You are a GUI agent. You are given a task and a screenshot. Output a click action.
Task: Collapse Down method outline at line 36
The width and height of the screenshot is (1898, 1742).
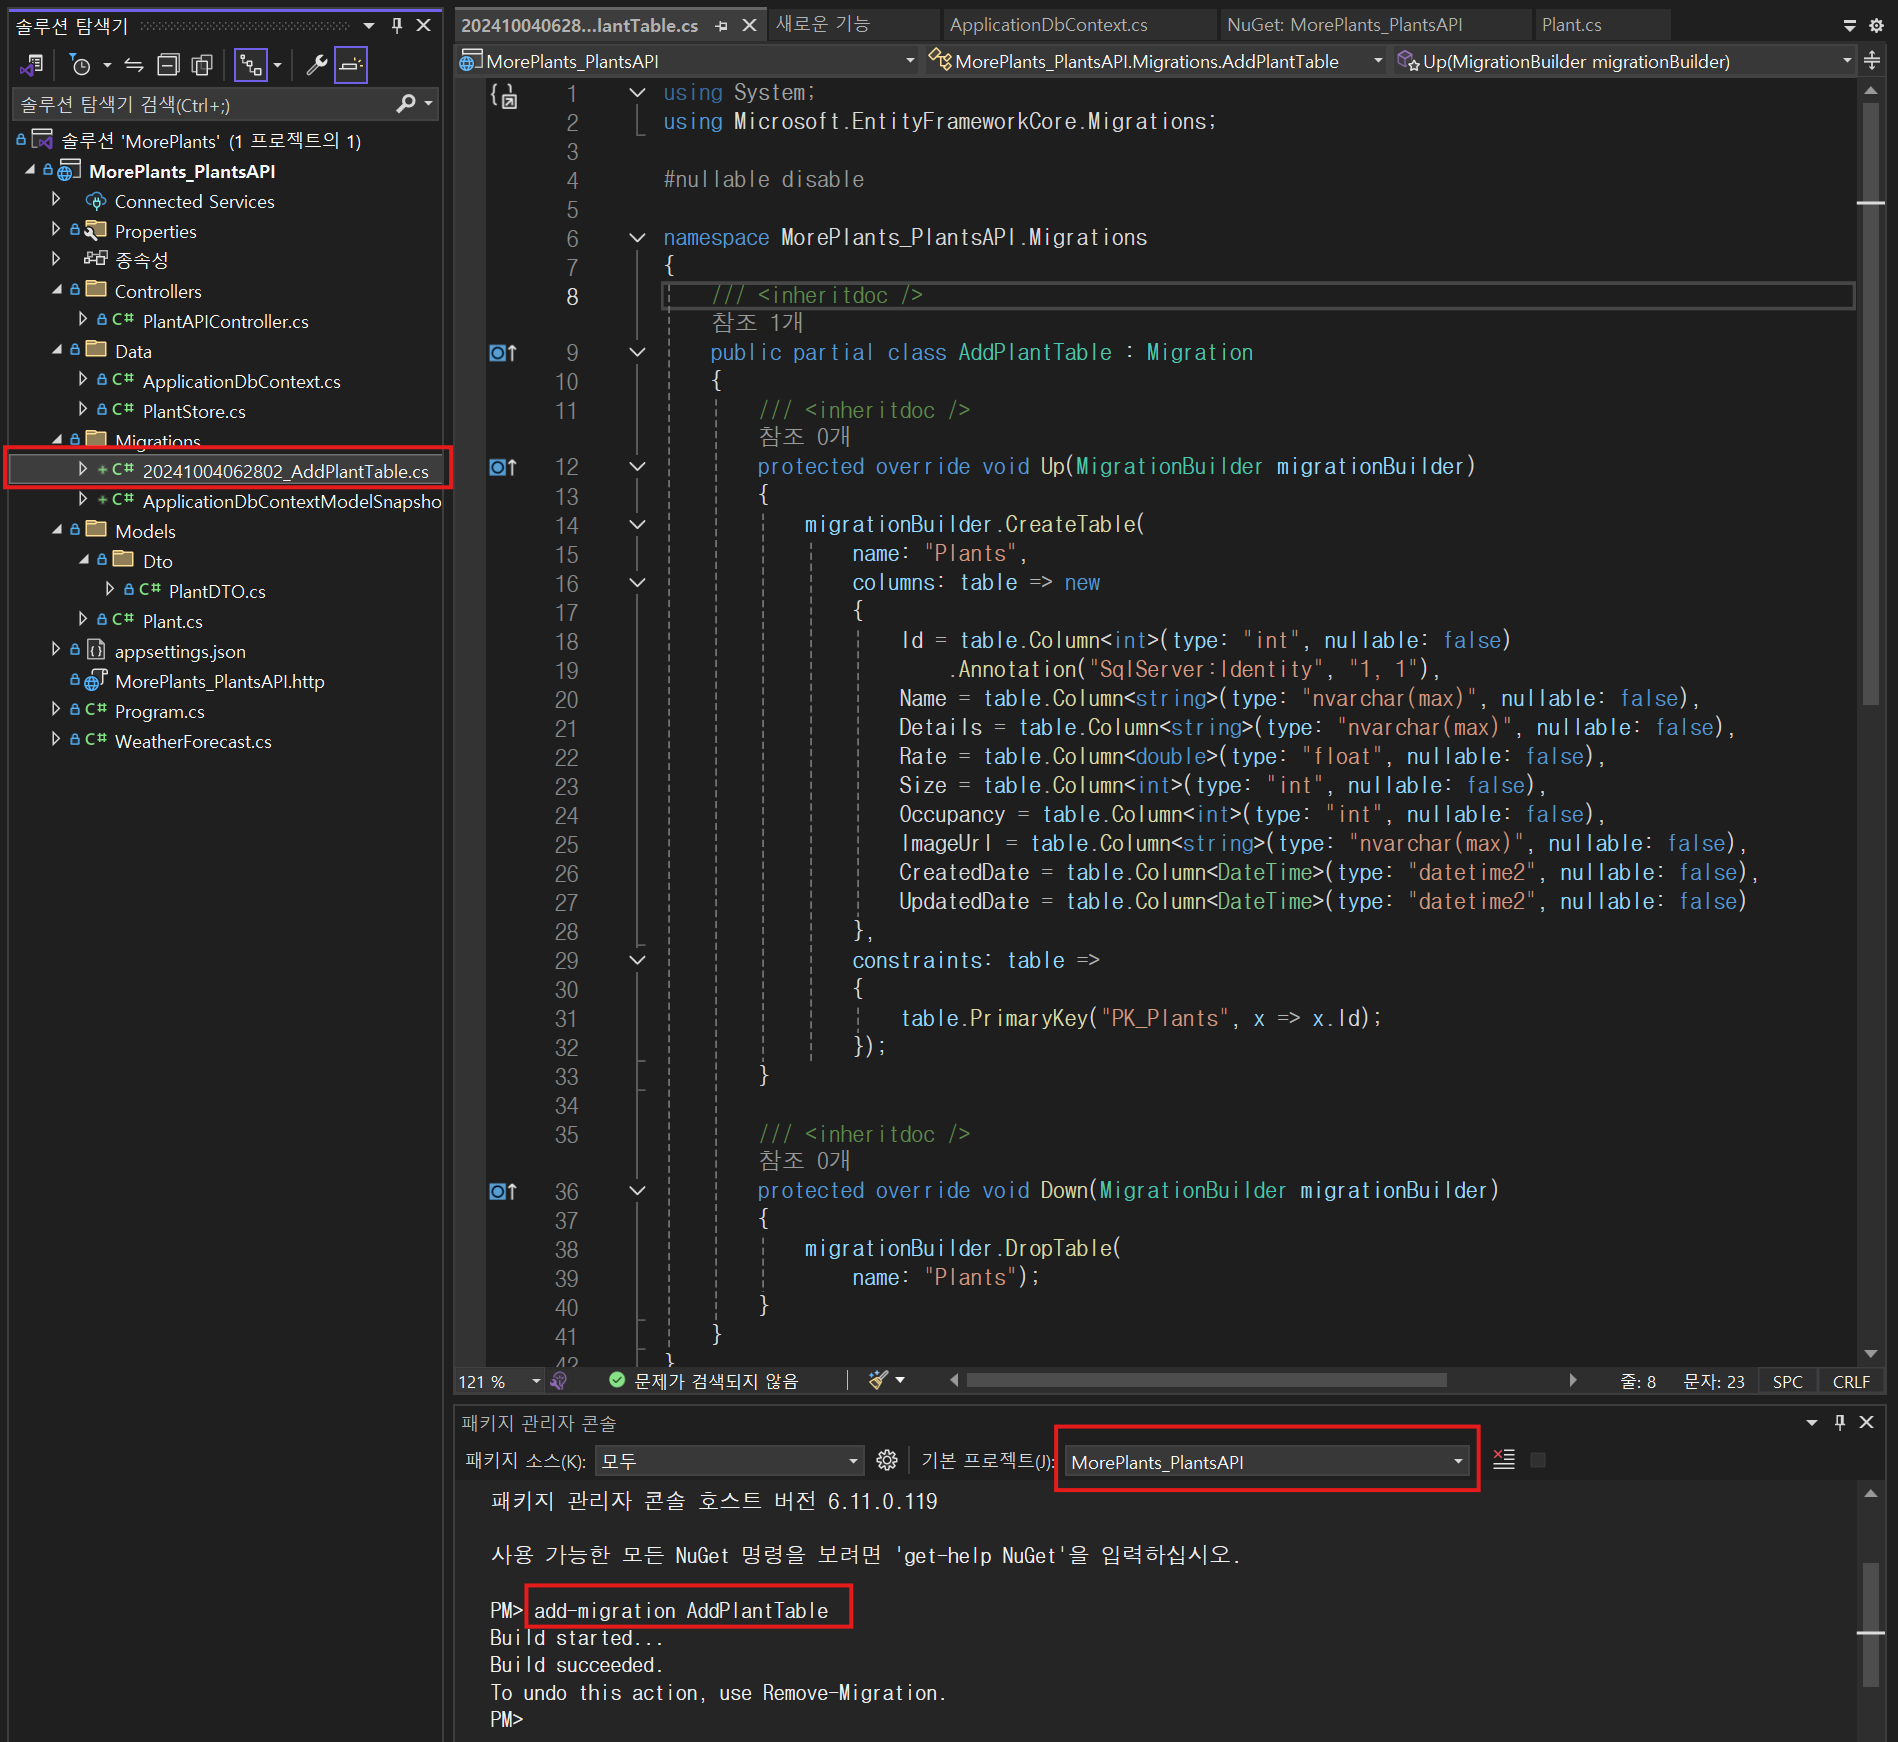(x=637, y=1190)
